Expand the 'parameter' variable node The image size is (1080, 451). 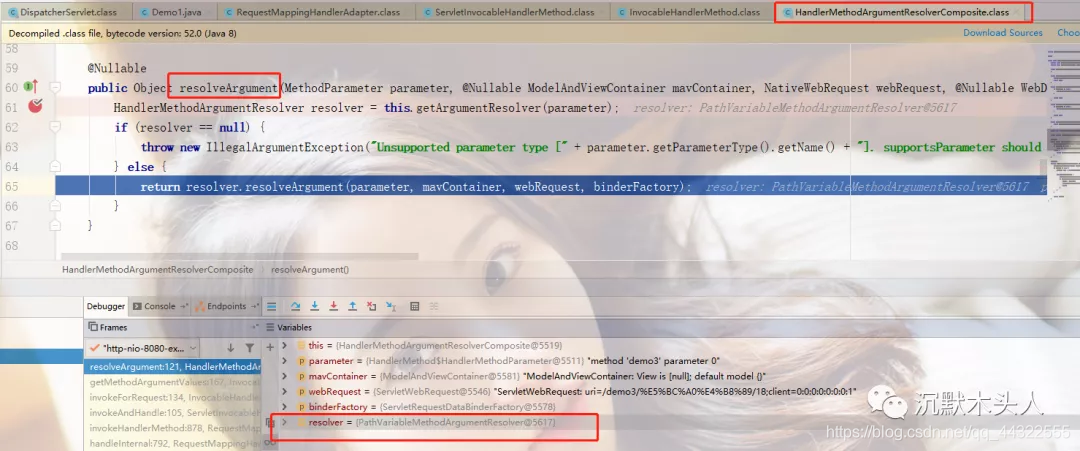[x=285, y=361]
